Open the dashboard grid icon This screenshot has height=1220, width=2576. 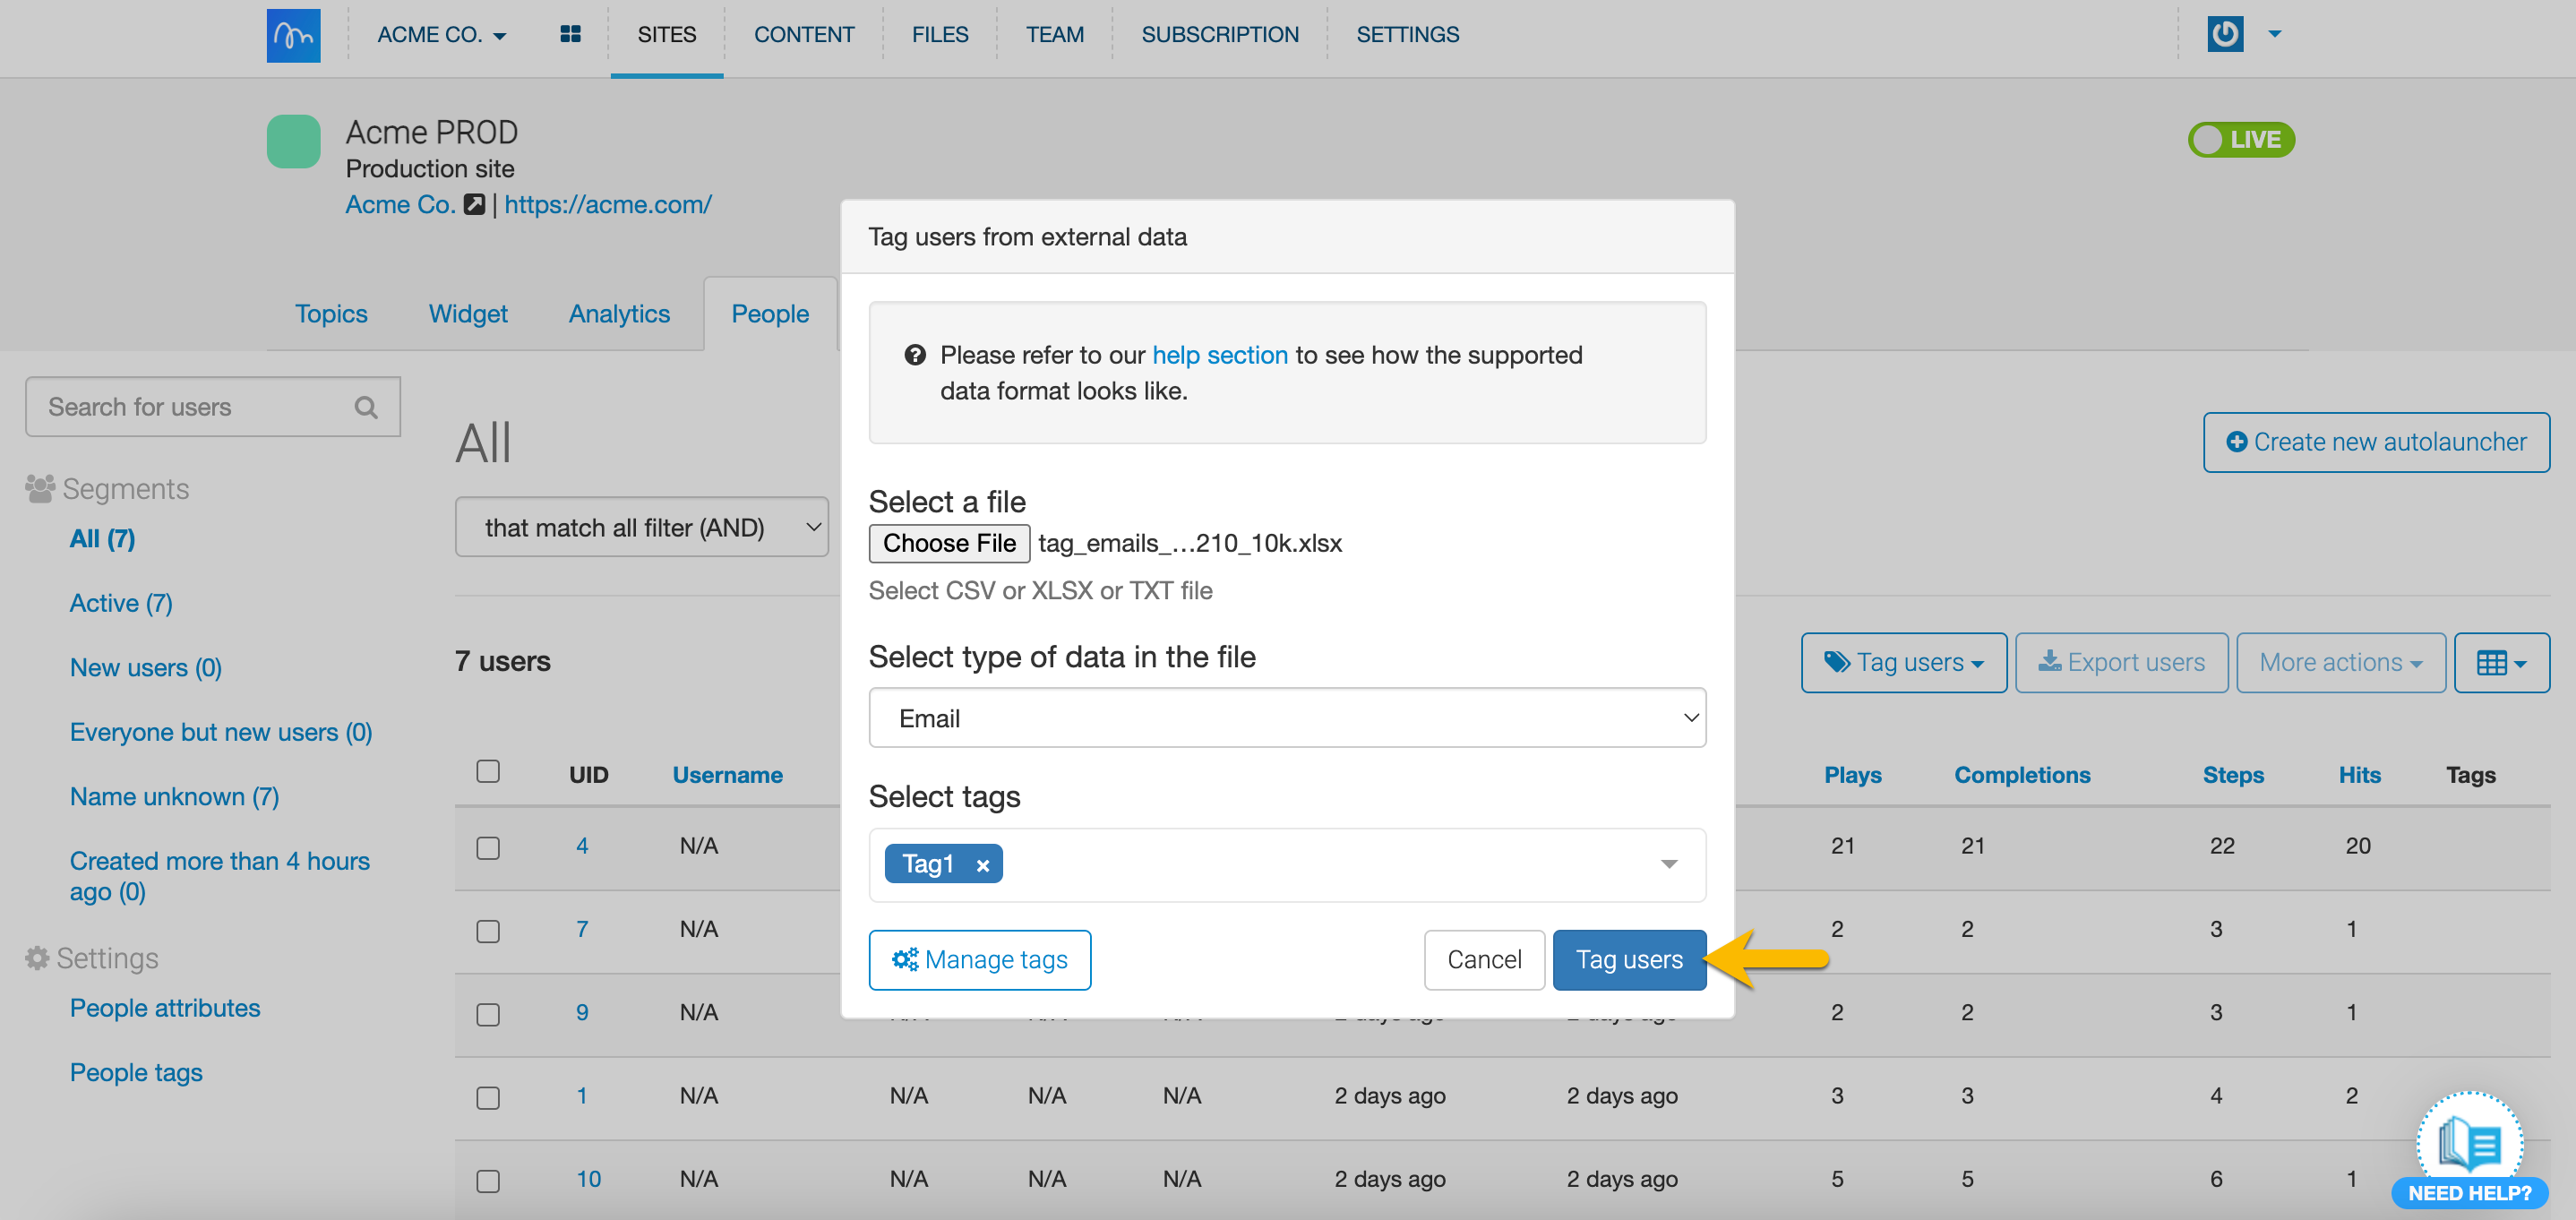[570, 35]
